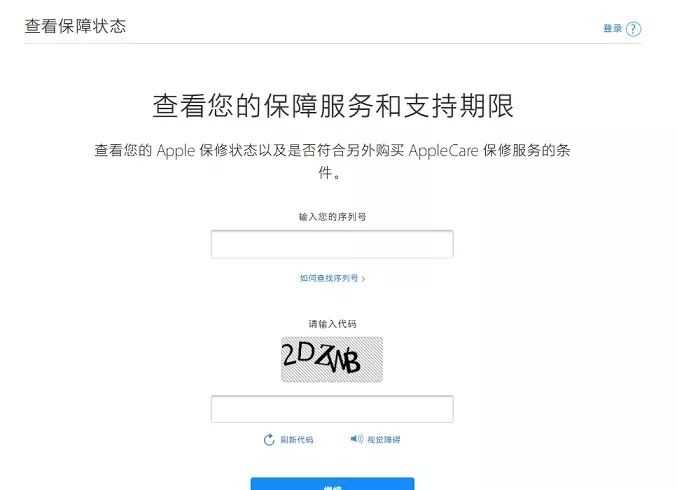Viewport: 677px width, 490px height.
Task: Click the chevron after 如何查找序列号
Action: tap(363, 279)
